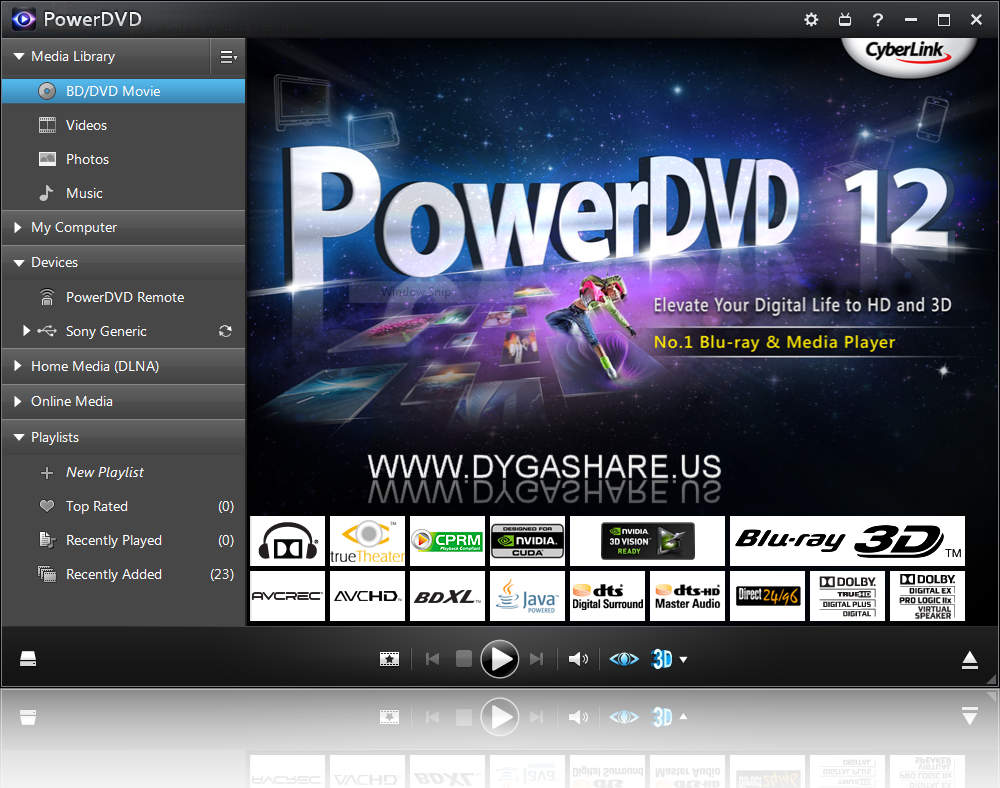The height and width of the screenshot is (788, 1000).
Task: Select BD/DVD Movie in Media Library
Action: pos(123,91)
